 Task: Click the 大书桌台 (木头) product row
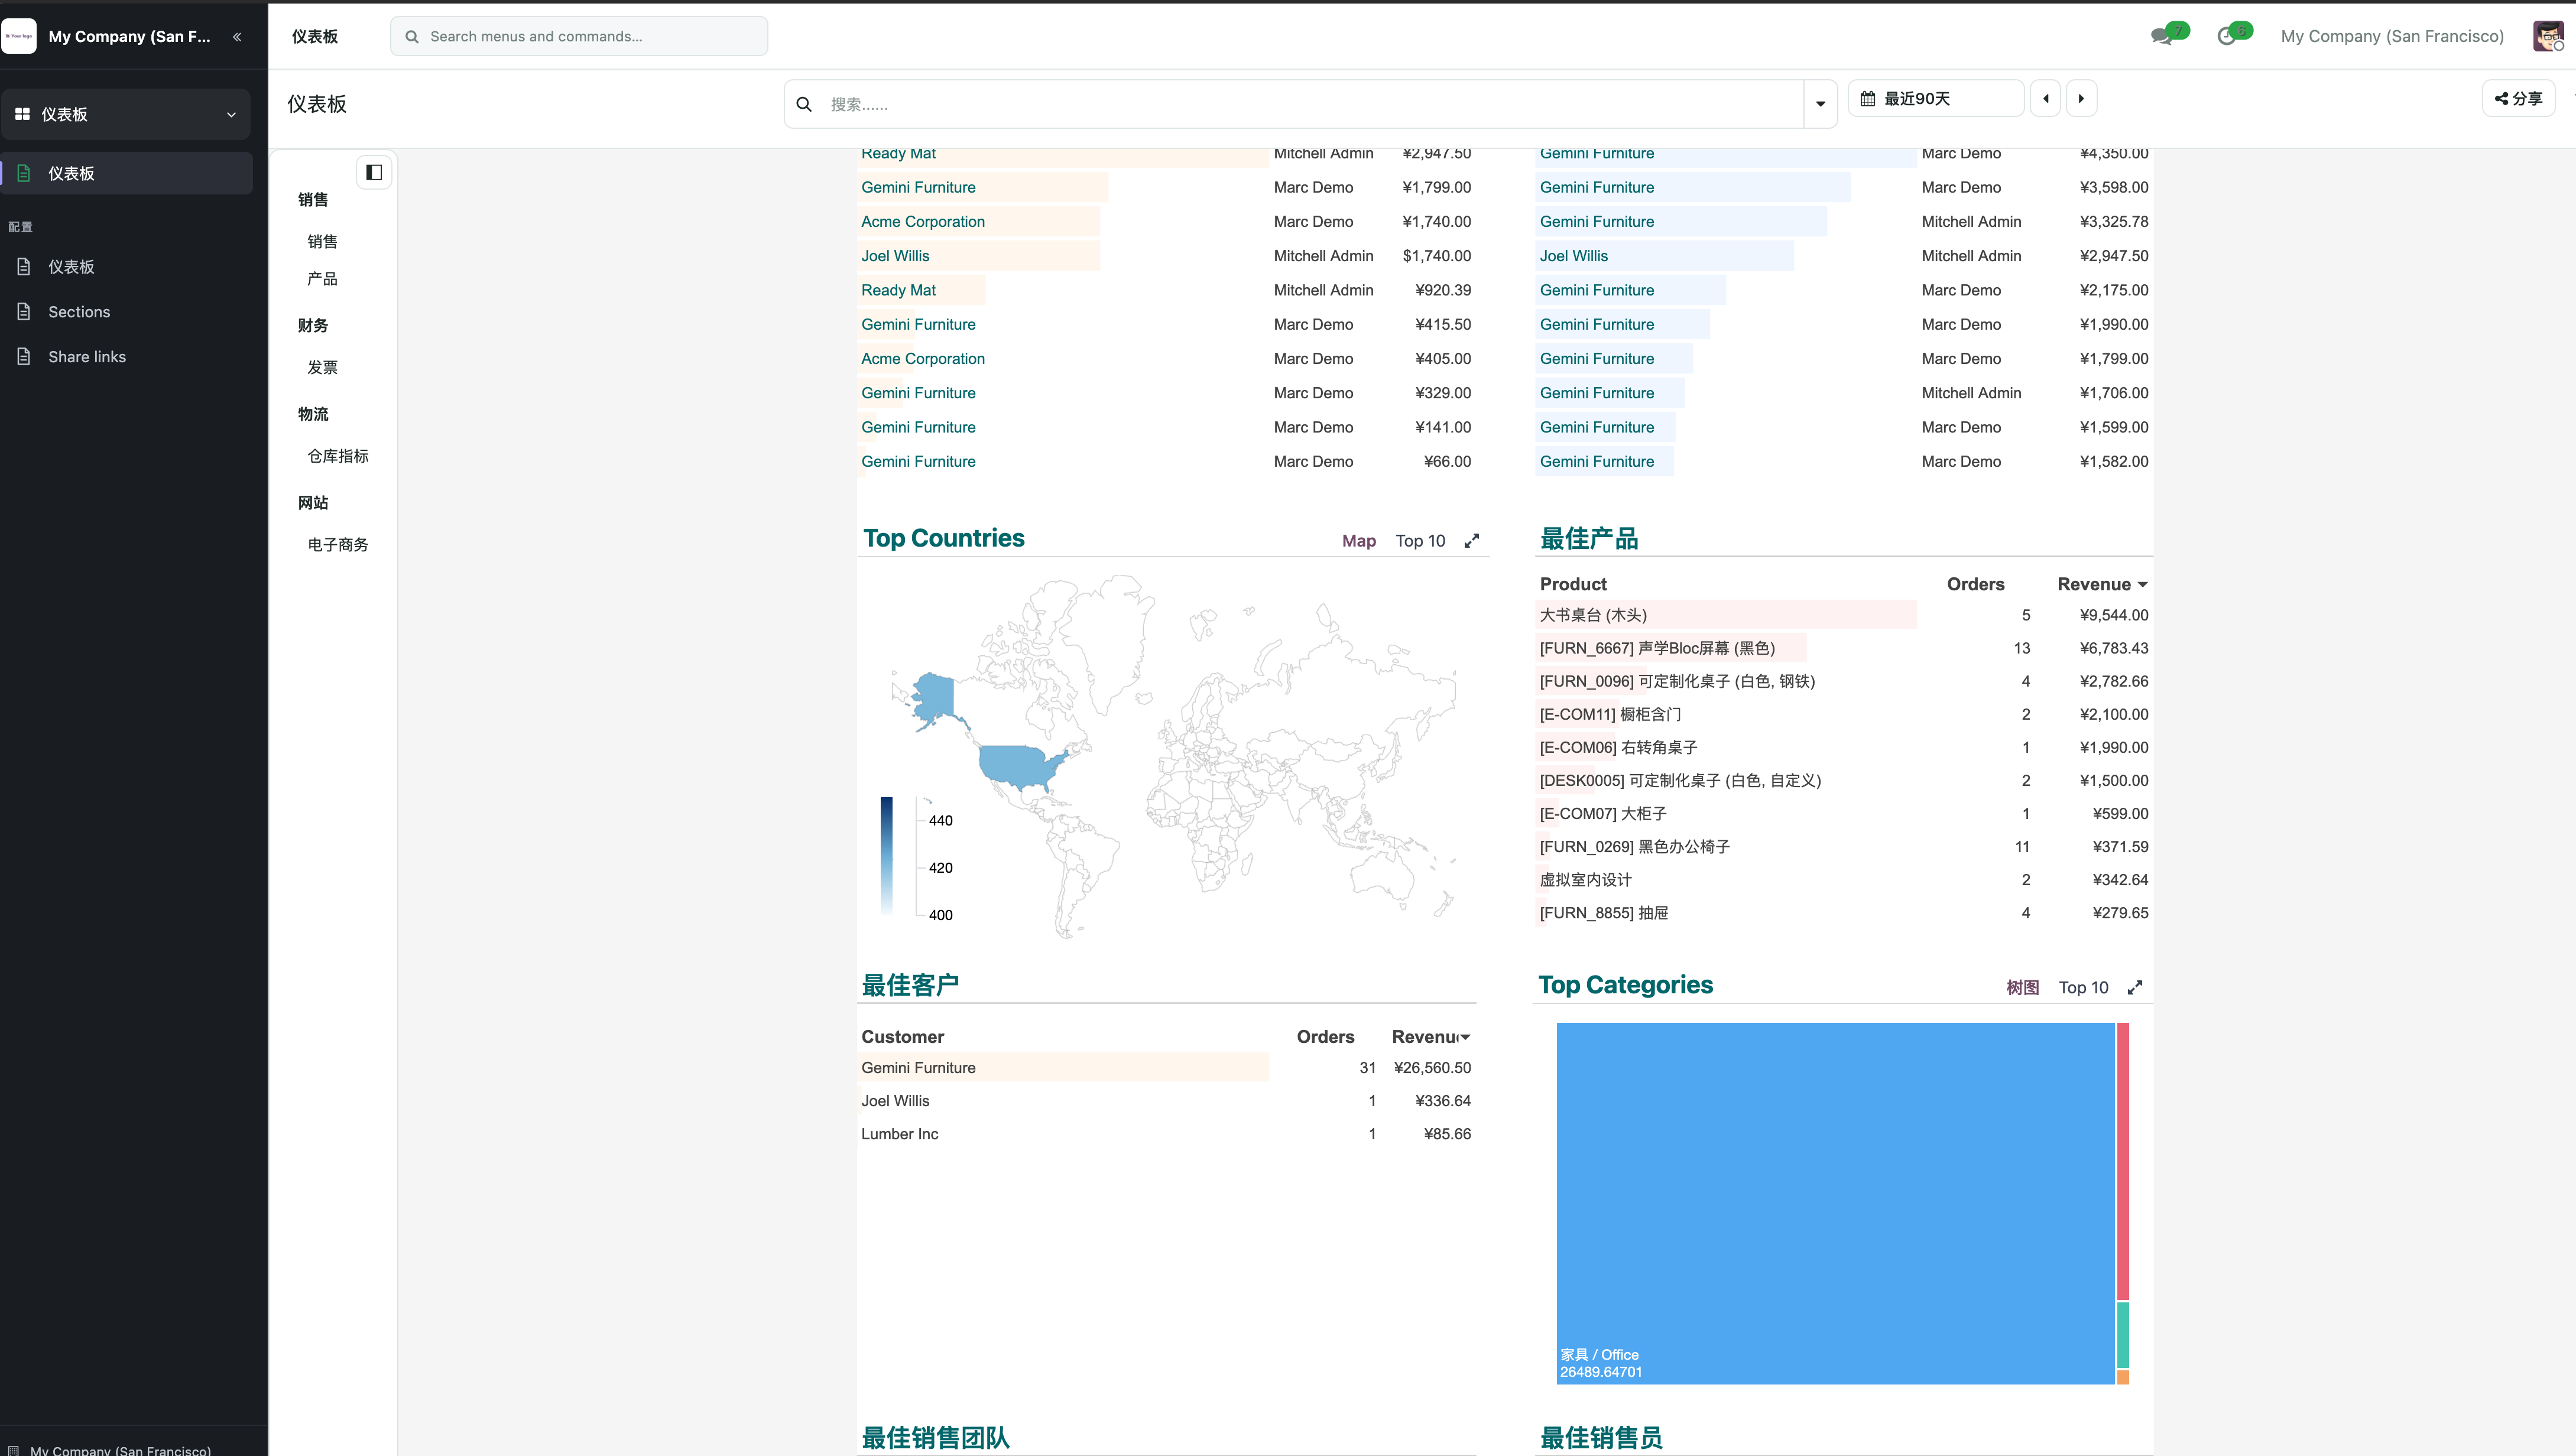coord(1843,615)
